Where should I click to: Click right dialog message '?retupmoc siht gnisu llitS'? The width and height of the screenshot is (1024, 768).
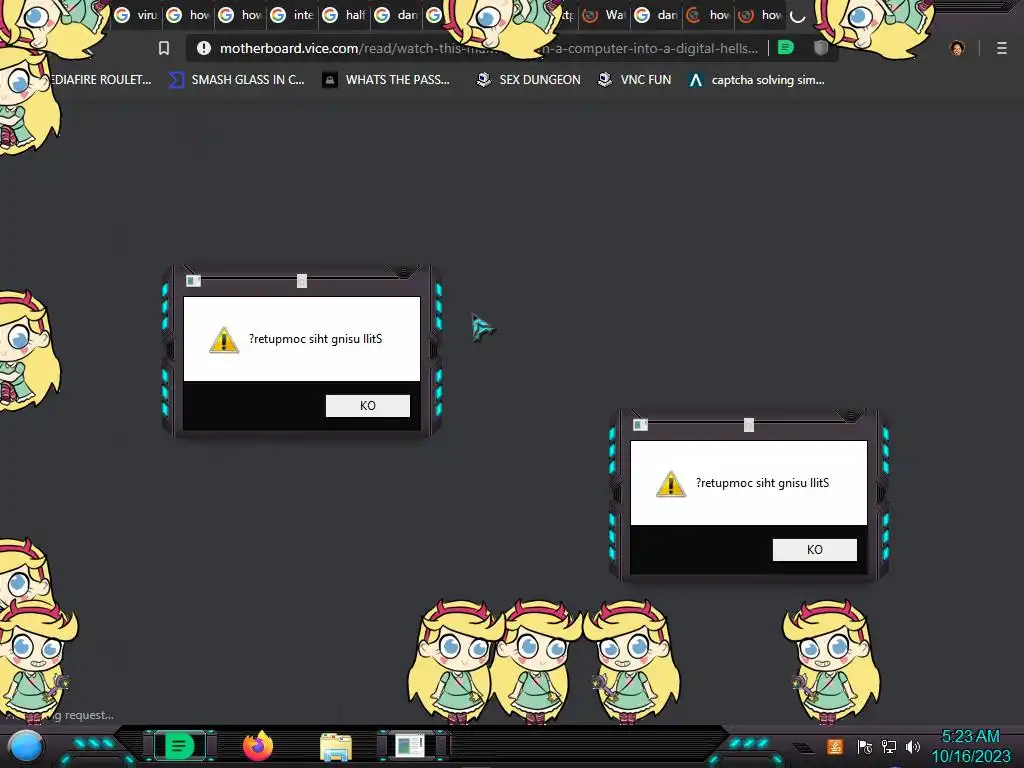(x=762, y=483)
